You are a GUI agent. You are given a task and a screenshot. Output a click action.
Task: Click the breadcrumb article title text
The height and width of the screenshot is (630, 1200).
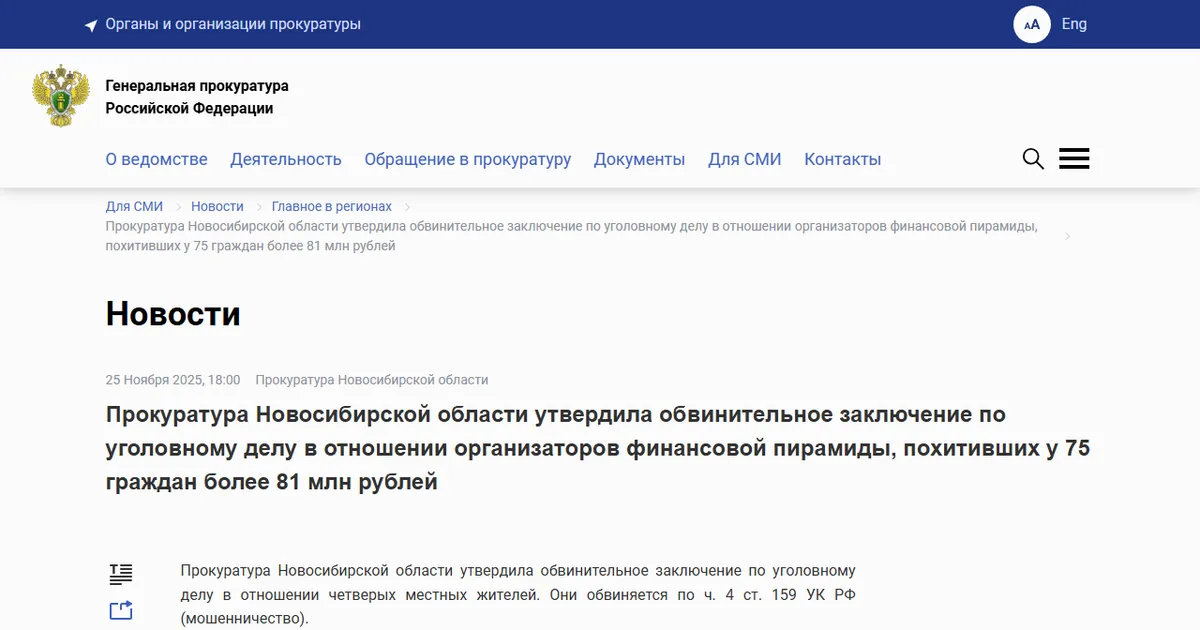[572, 236]
